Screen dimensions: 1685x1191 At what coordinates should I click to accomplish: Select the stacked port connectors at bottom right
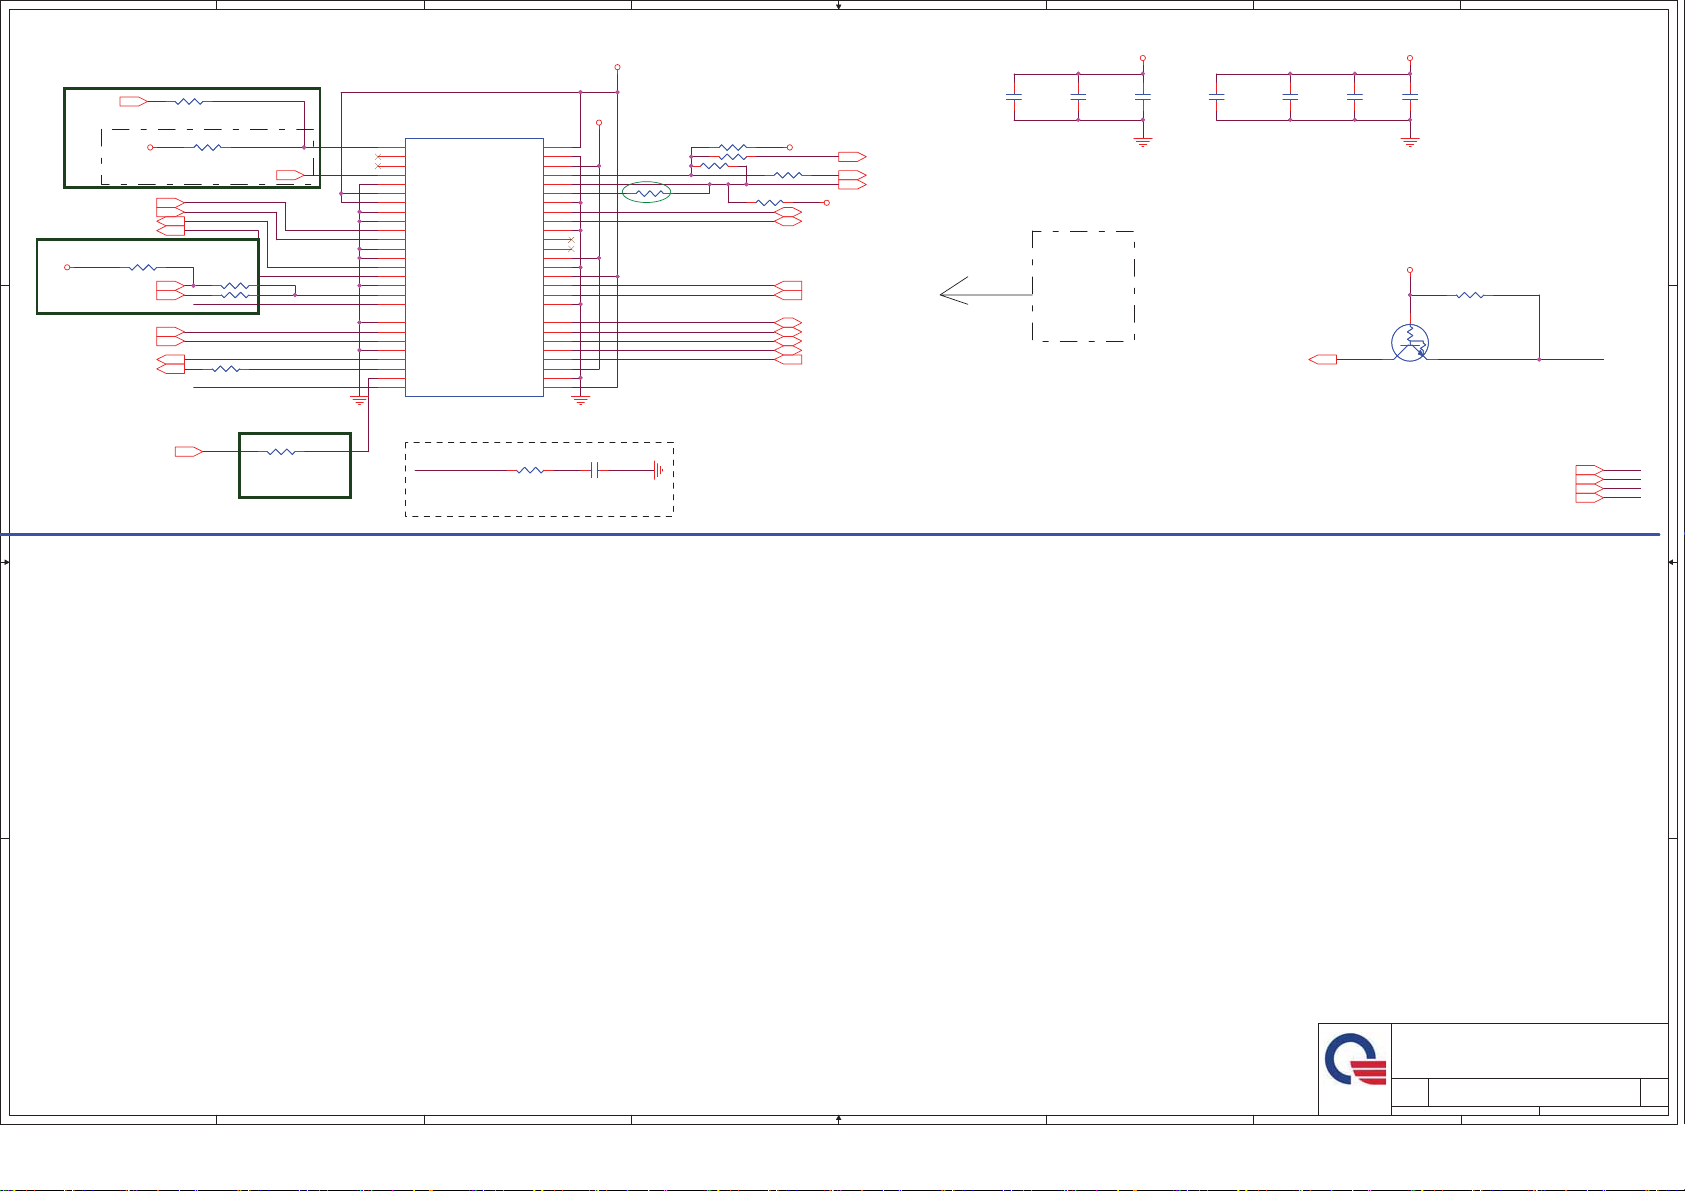pyautogui.click(x=1589, y=483)
